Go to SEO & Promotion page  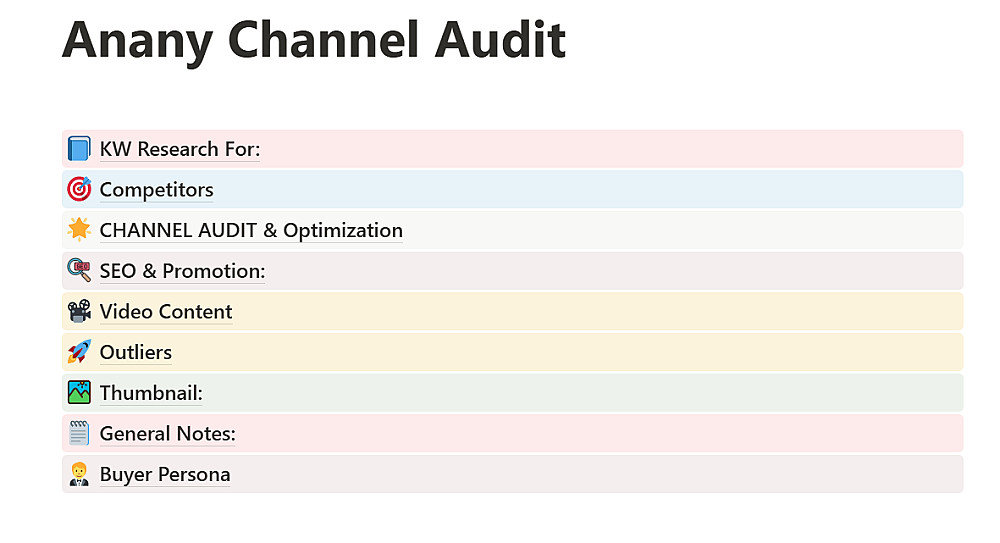[x=182, y=271]
